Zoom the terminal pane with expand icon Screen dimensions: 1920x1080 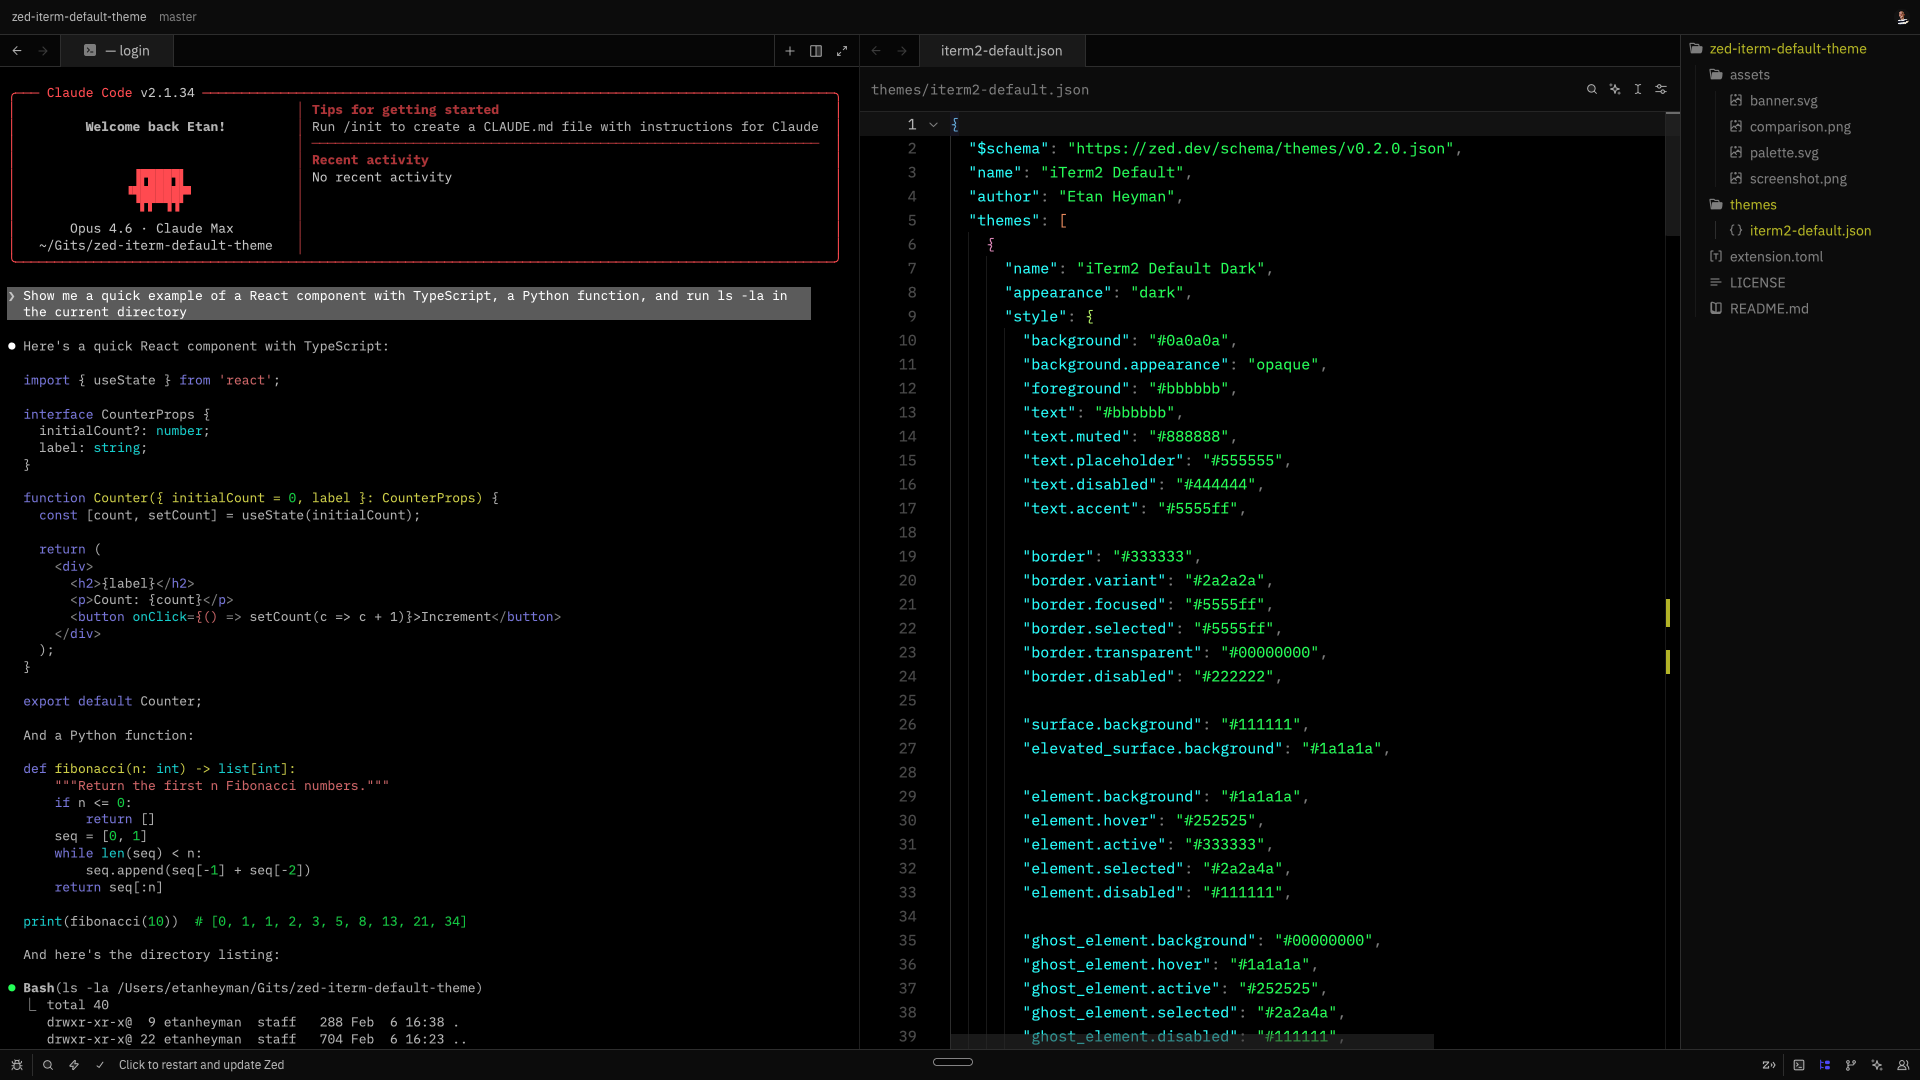[x=842, y=51]
